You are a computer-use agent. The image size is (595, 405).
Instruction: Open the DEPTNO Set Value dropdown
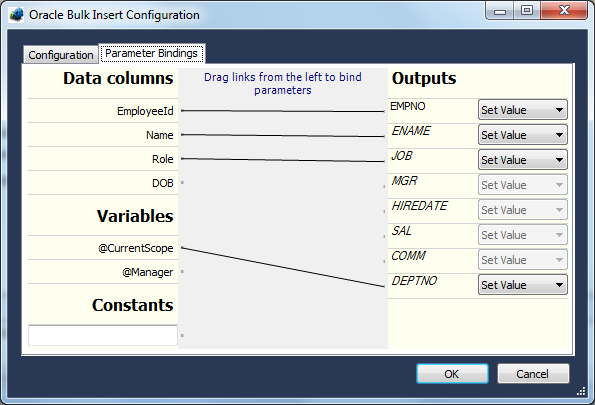523,285
